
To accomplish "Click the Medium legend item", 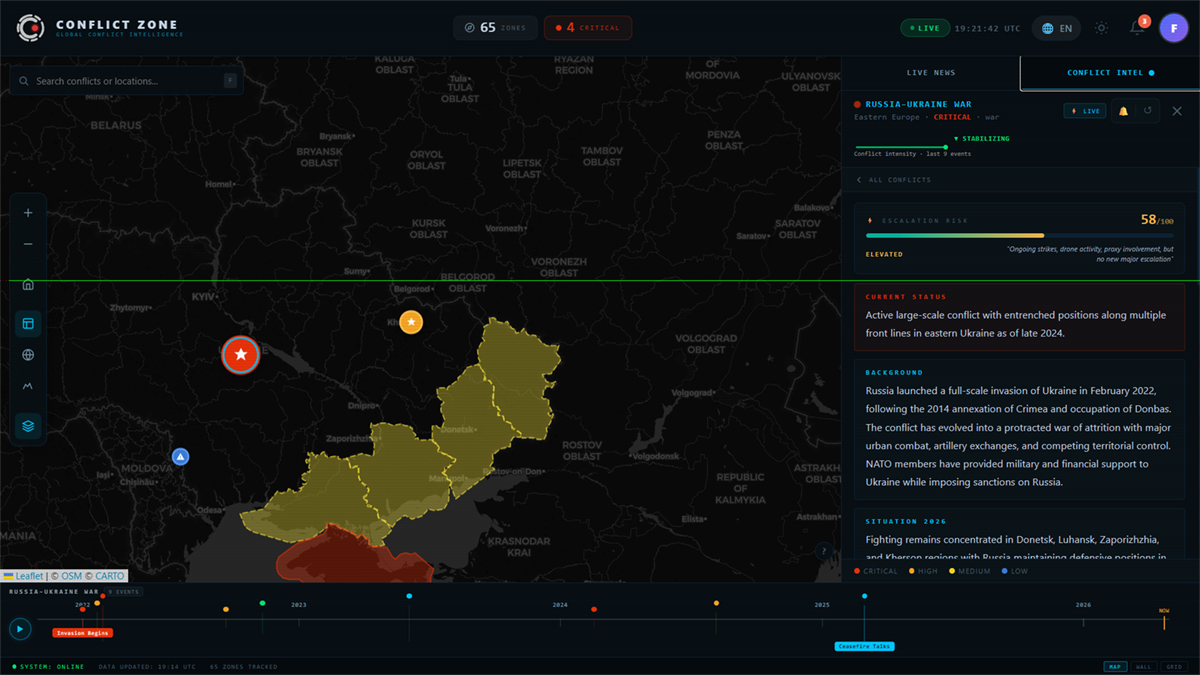I will coord(969,571).
